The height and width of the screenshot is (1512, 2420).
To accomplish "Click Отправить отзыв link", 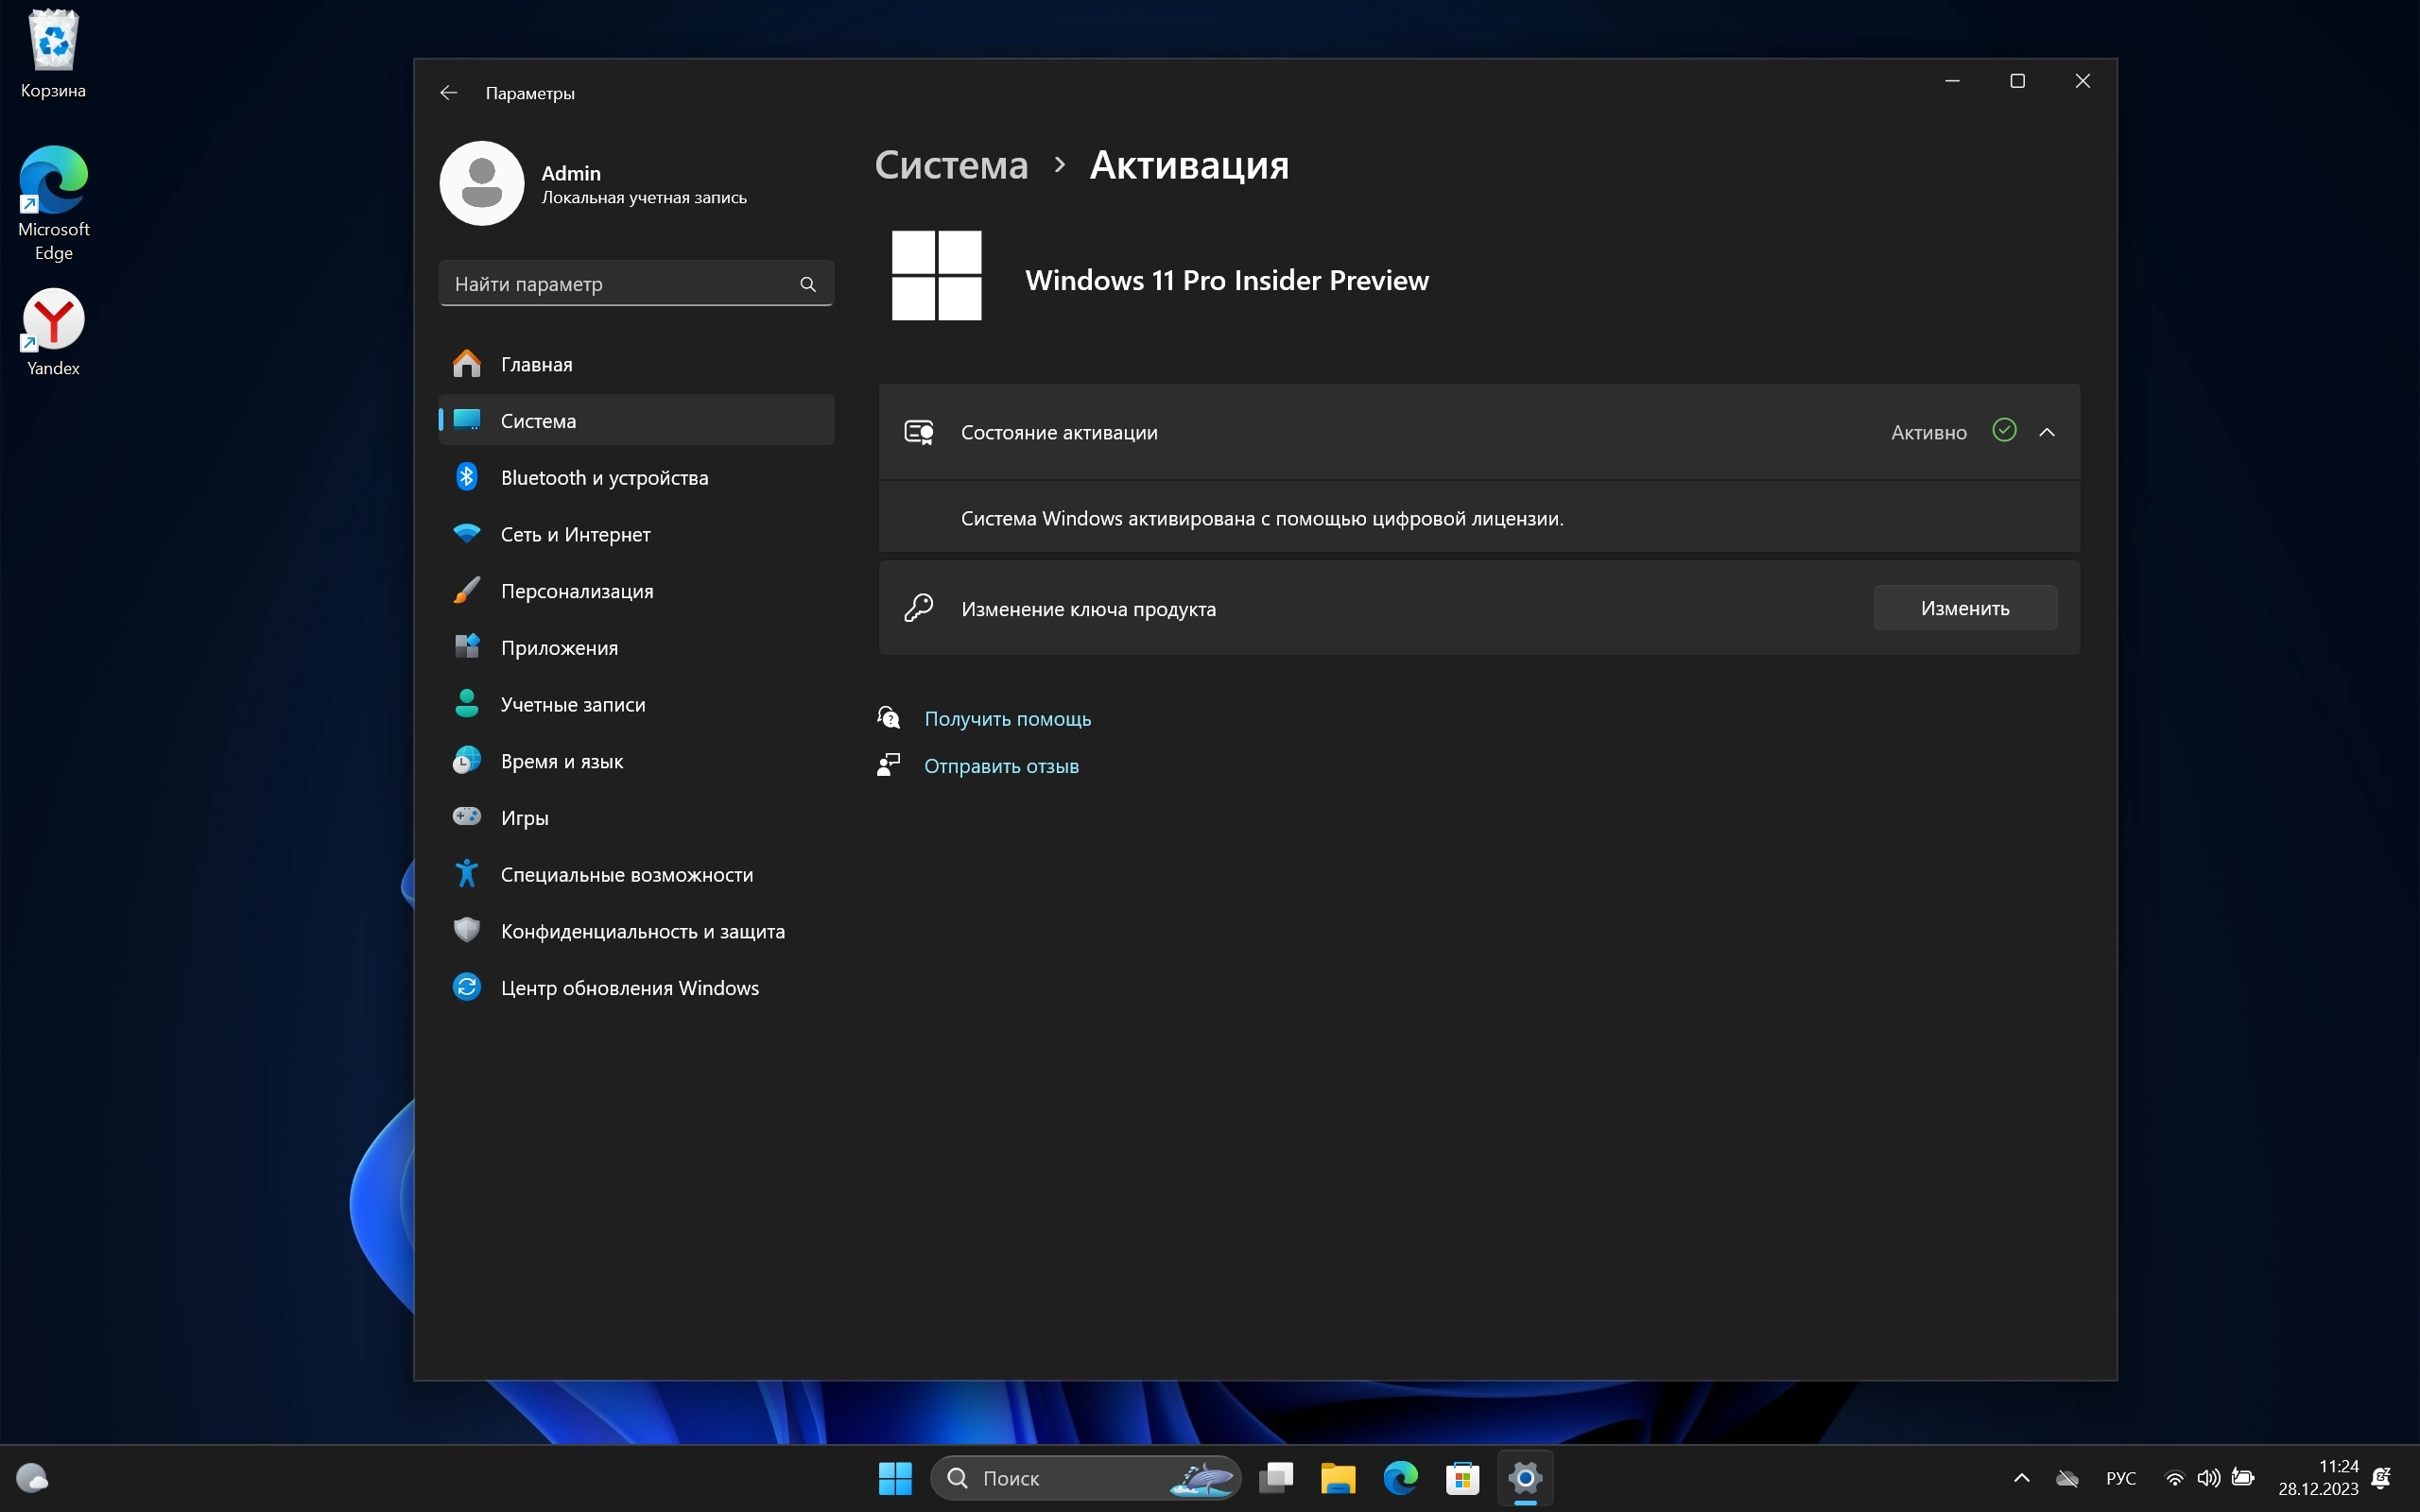I will point(1001,766).
